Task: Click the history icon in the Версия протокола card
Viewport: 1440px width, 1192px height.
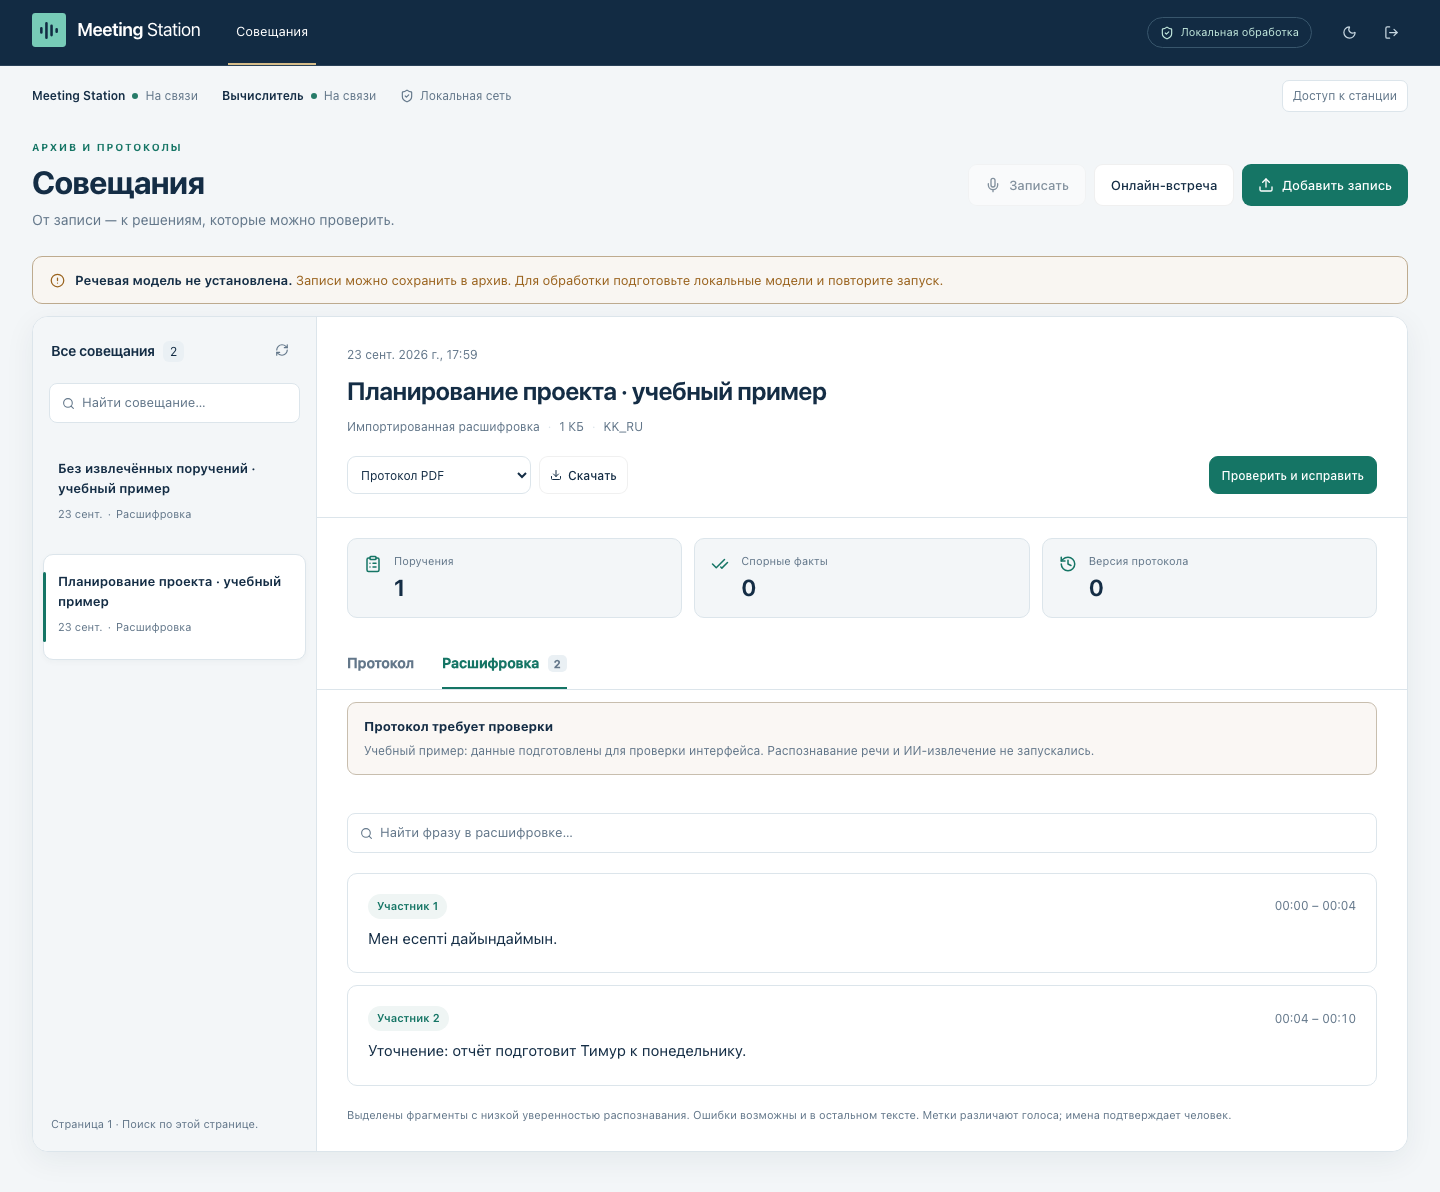Action: click(x=1068, y=564)
